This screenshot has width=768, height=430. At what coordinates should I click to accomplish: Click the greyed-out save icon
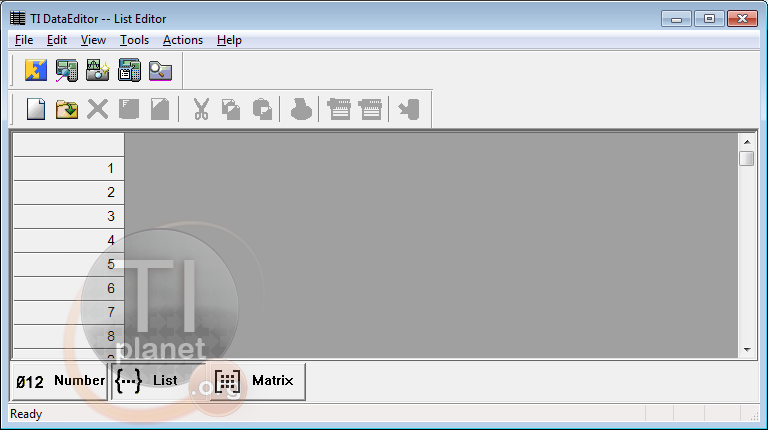pyautogui.click(x=129, y=109)
